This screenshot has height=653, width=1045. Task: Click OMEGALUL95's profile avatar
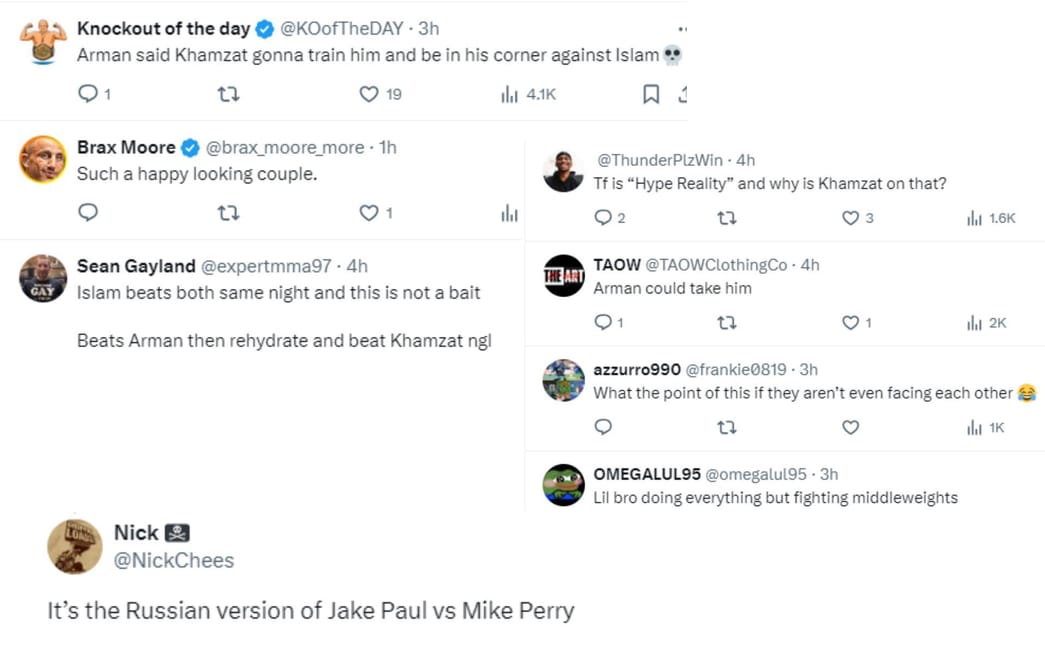563,485
